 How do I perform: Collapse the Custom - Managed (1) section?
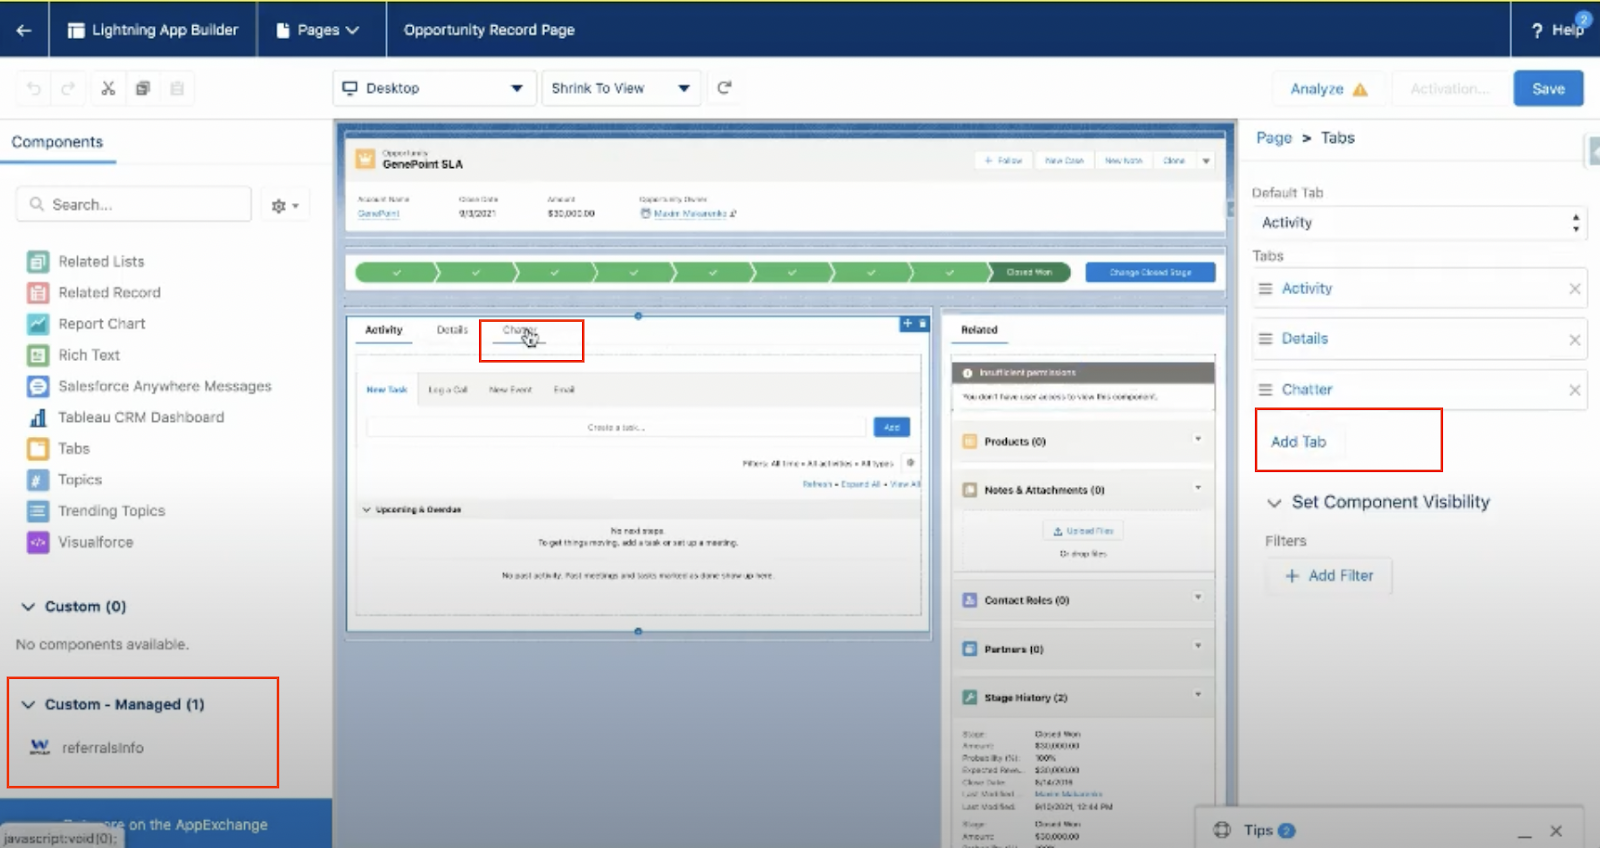[x=28, y=705]
